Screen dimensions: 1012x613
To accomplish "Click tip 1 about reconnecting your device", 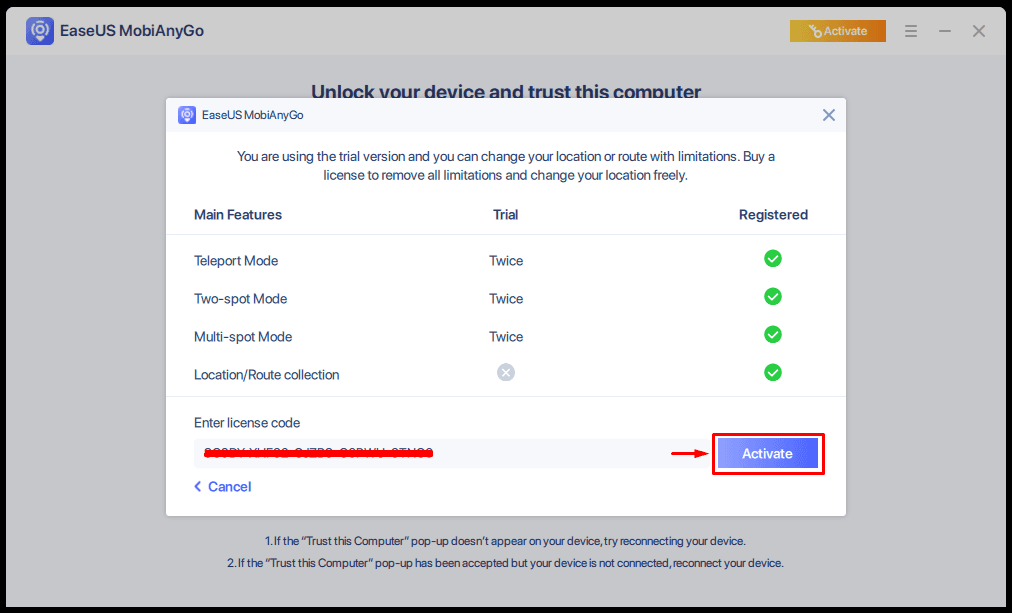I will tap(505, 541).
